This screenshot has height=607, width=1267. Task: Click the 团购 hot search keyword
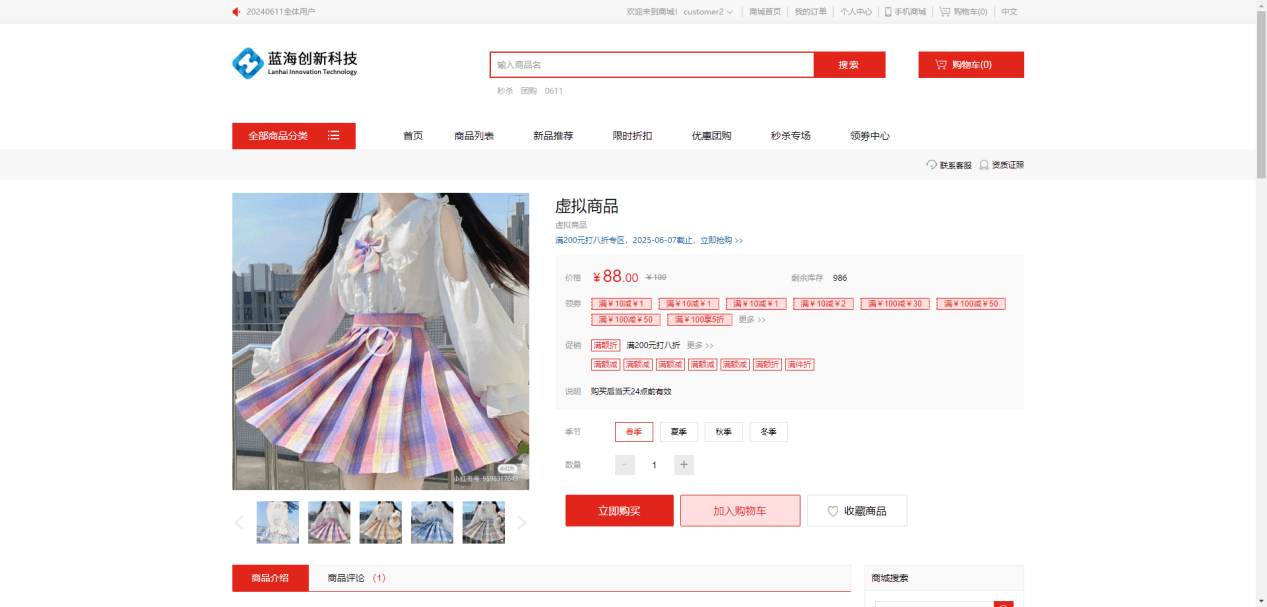click(x=529, y=91)
